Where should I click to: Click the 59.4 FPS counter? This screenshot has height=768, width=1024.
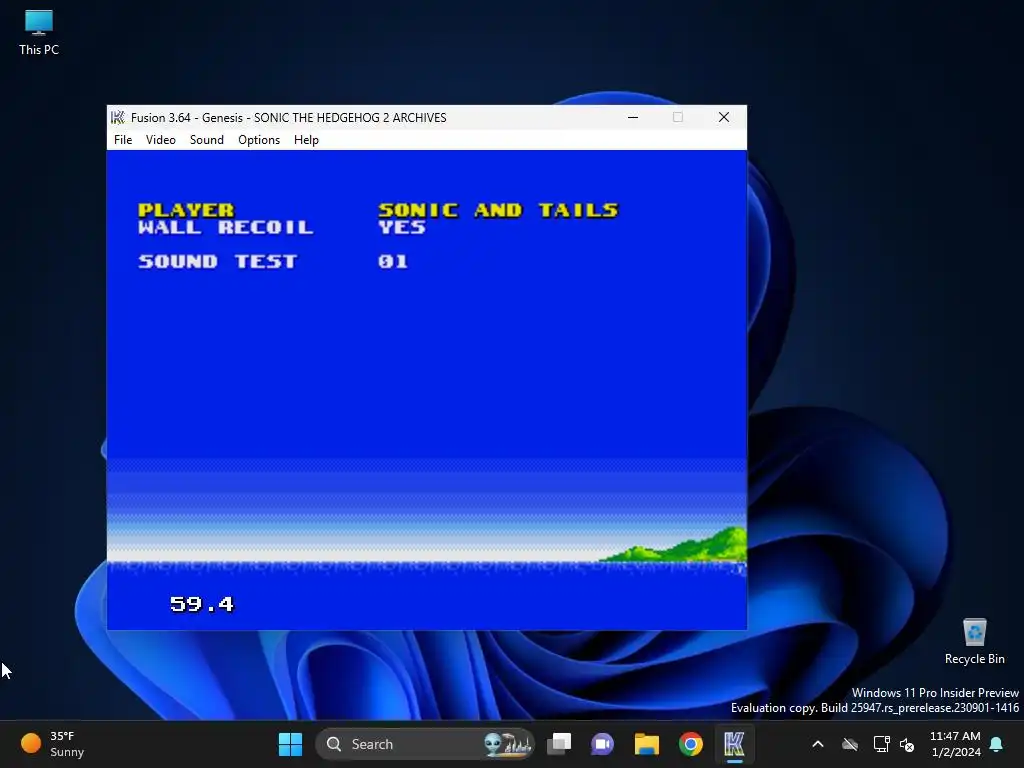[x=202, y=604]
